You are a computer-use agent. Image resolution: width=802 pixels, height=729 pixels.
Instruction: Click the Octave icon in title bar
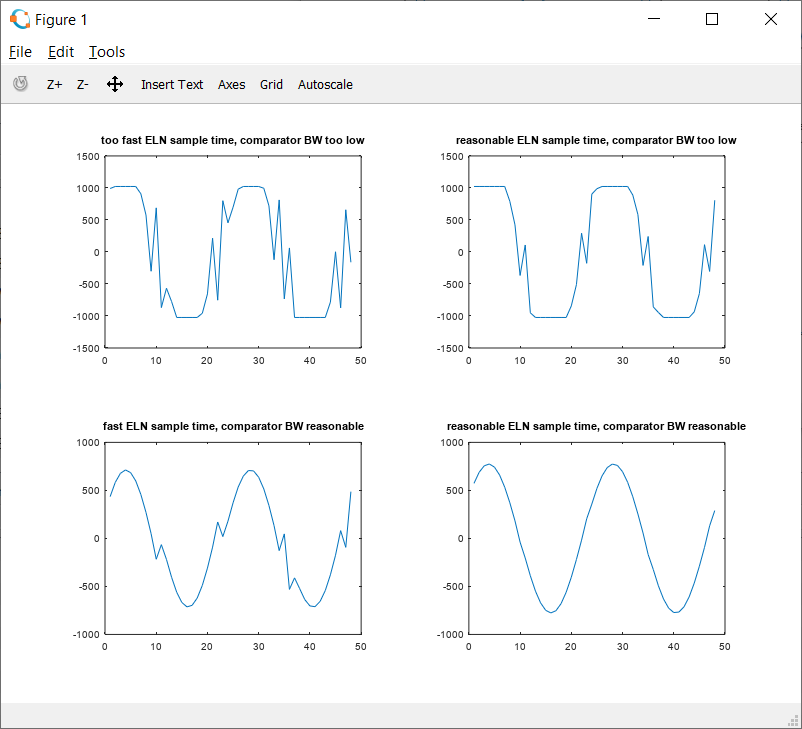[x=19, y=19]
